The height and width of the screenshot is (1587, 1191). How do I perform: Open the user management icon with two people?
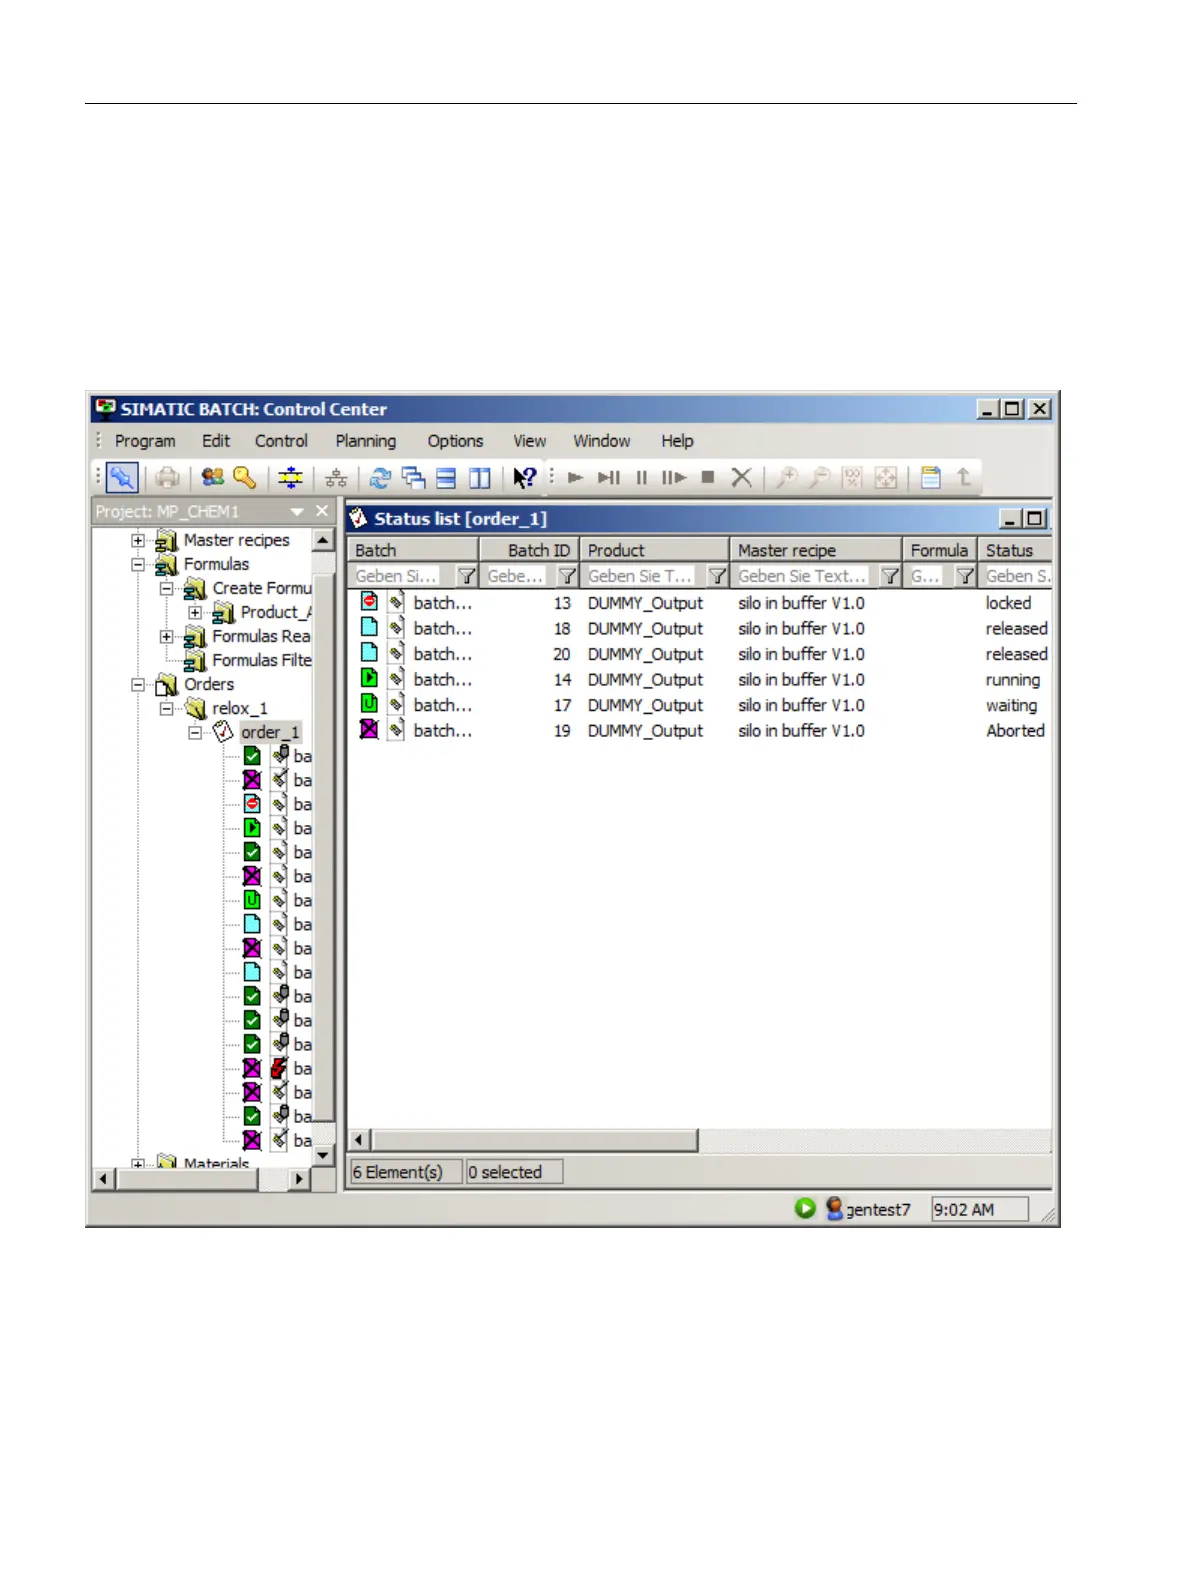point(213,478)
